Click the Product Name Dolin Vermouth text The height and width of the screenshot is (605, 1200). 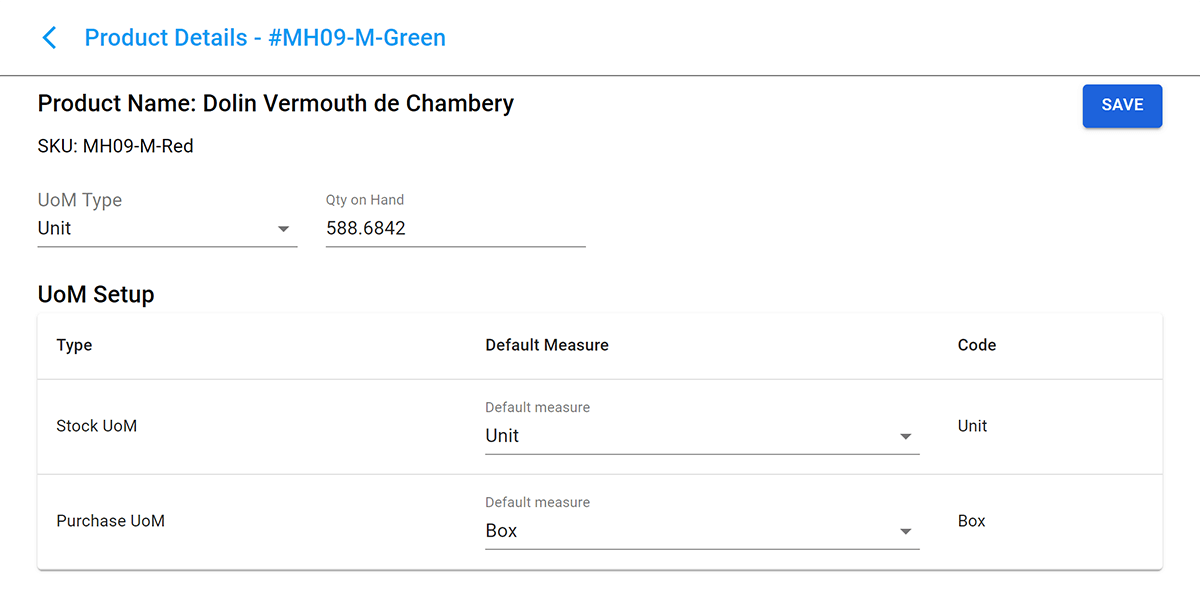coord(276,103)
